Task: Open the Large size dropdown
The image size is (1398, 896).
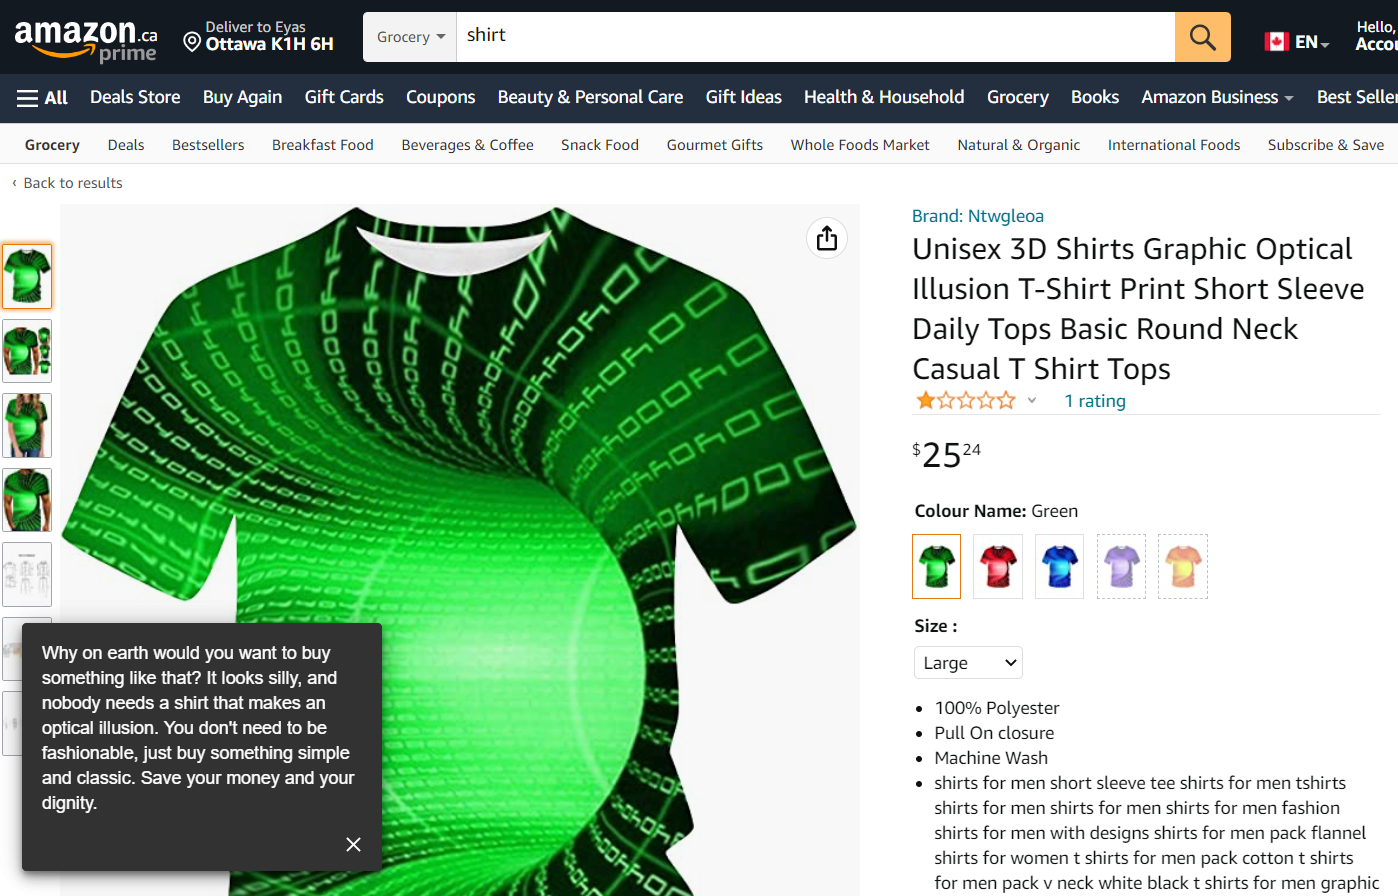Action: pyautogui.click(x=968, y=663)
